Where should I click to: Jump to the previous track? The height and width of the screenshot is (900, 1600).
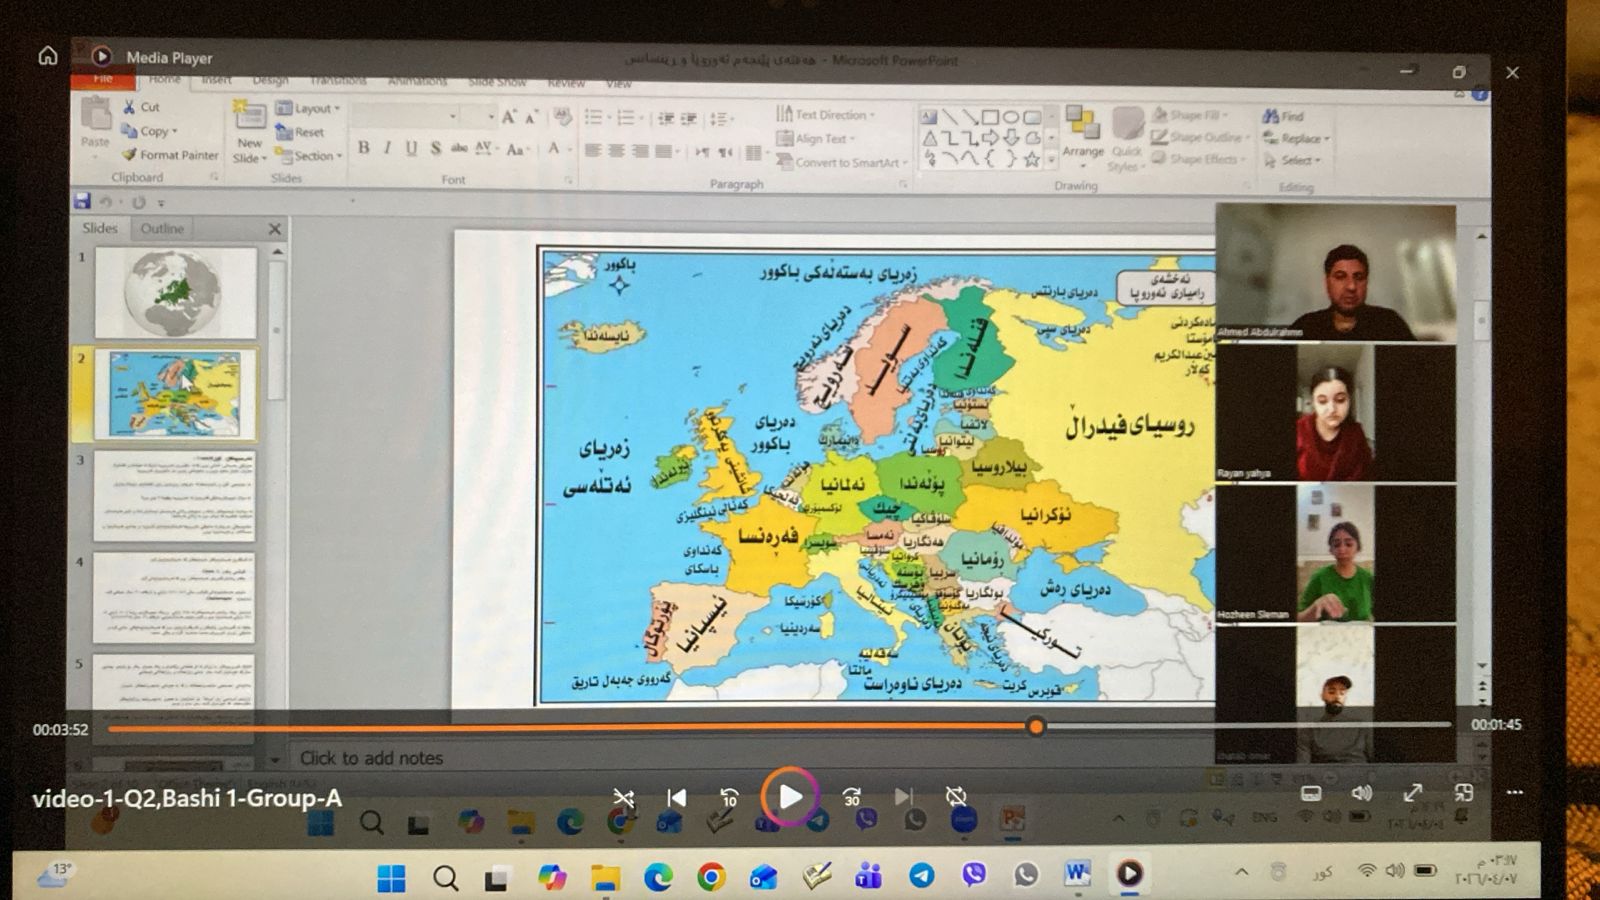(676, 797)
